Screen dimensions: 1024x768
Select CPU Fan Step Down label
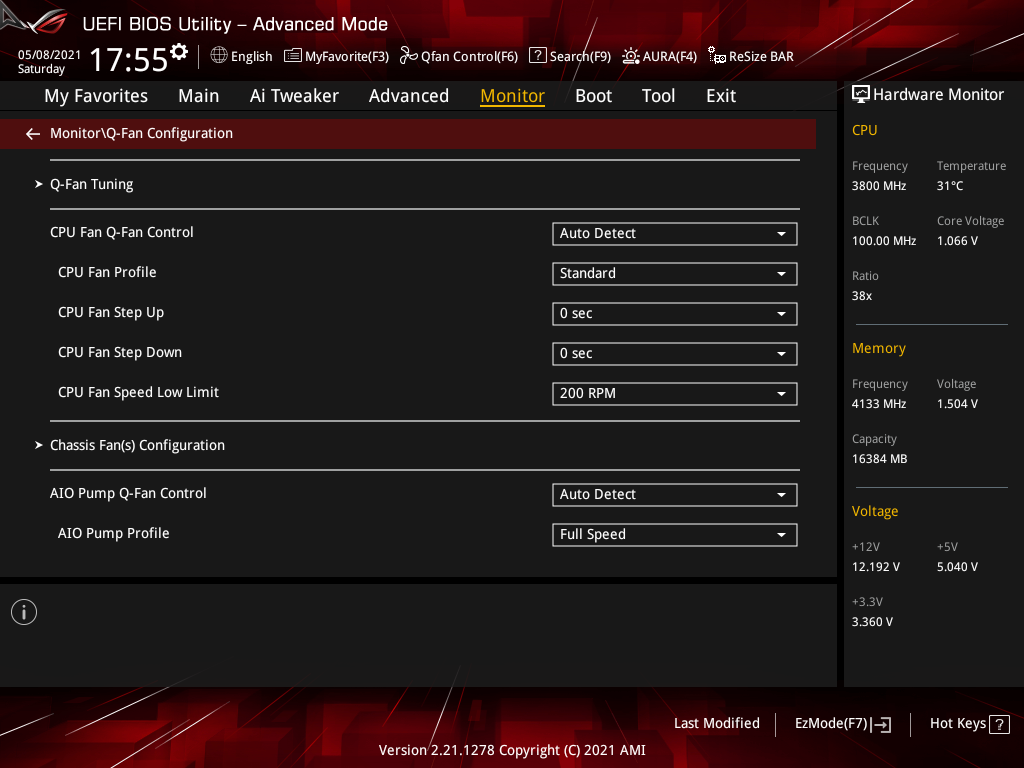(120, 353)
